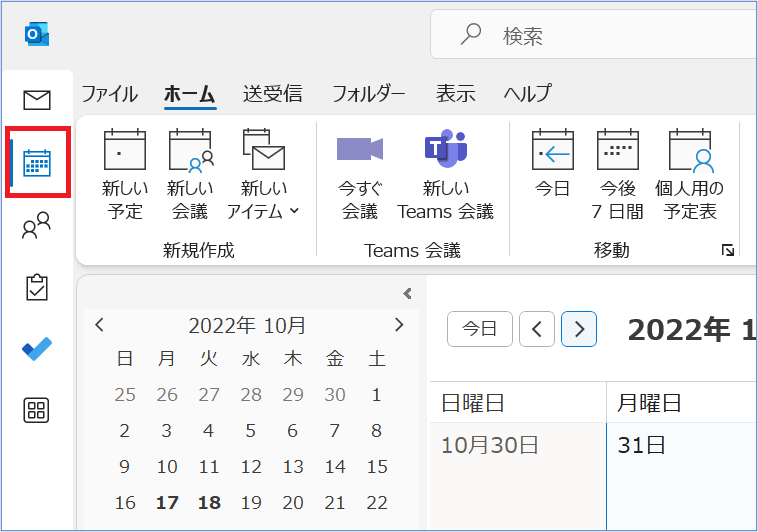Switch to the 表示 tab

coord(455,94)
